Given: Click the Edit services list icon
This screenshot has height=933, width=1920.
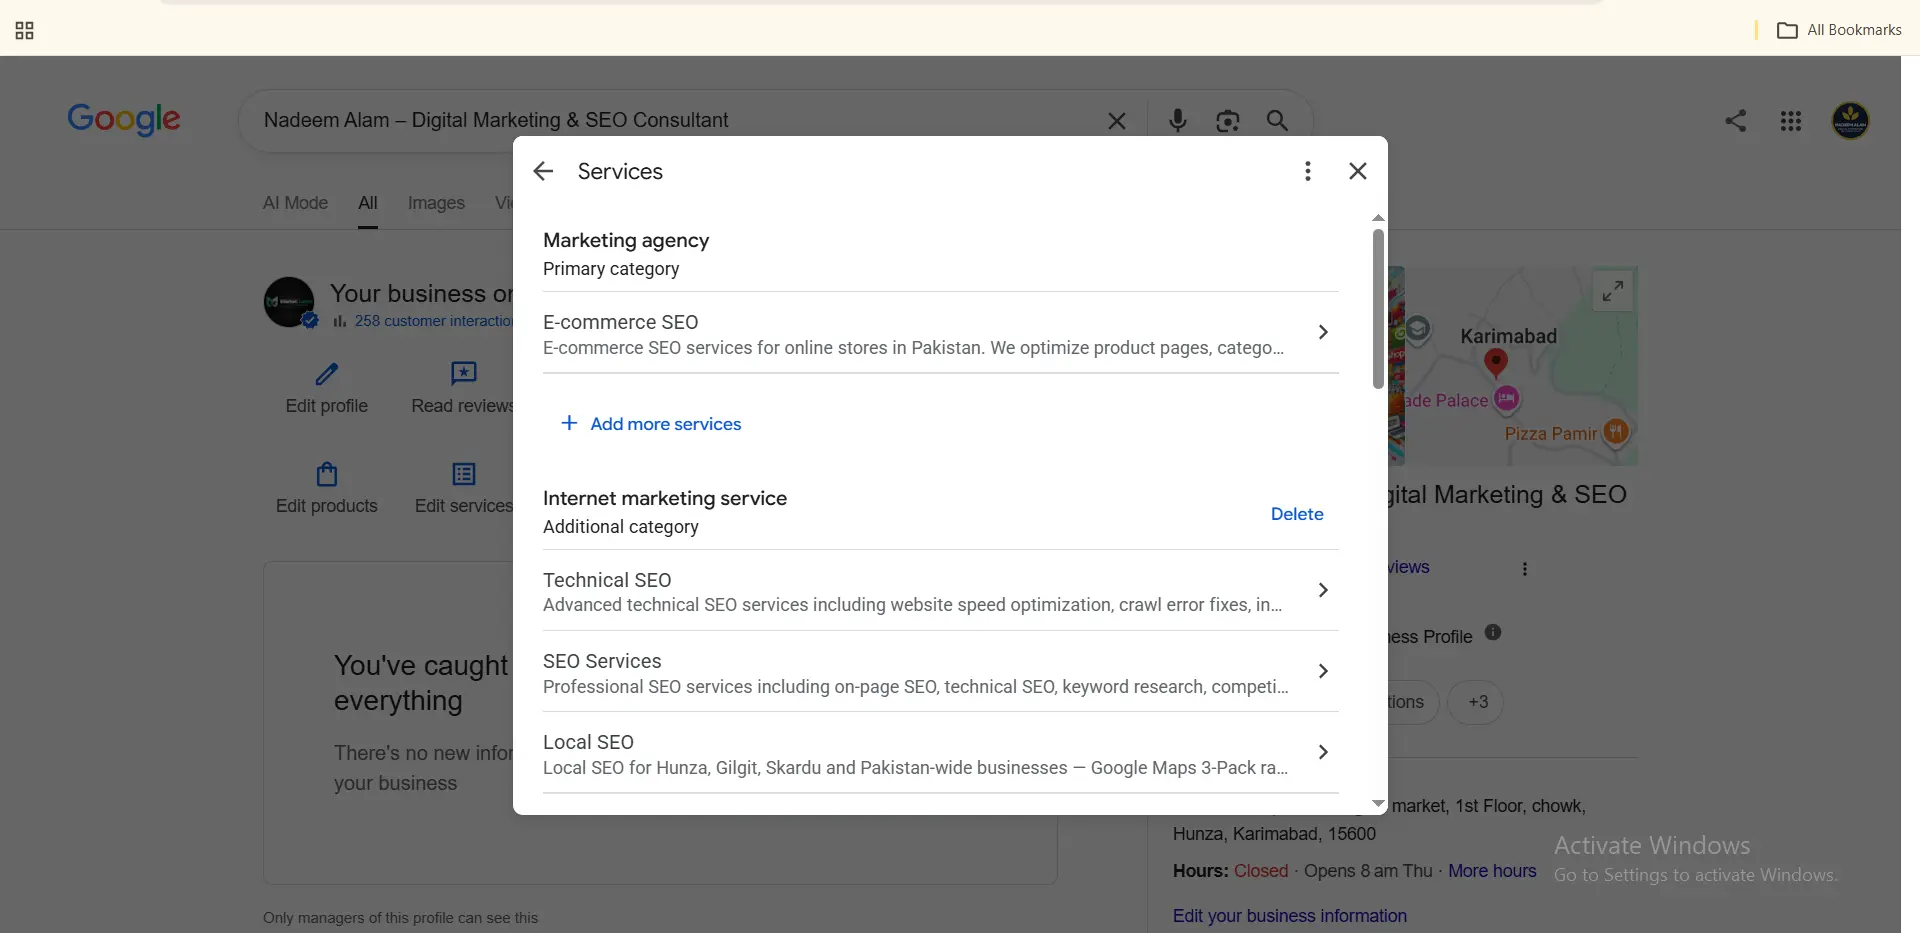Looking at the screenshot, I should tap(464, 473).
